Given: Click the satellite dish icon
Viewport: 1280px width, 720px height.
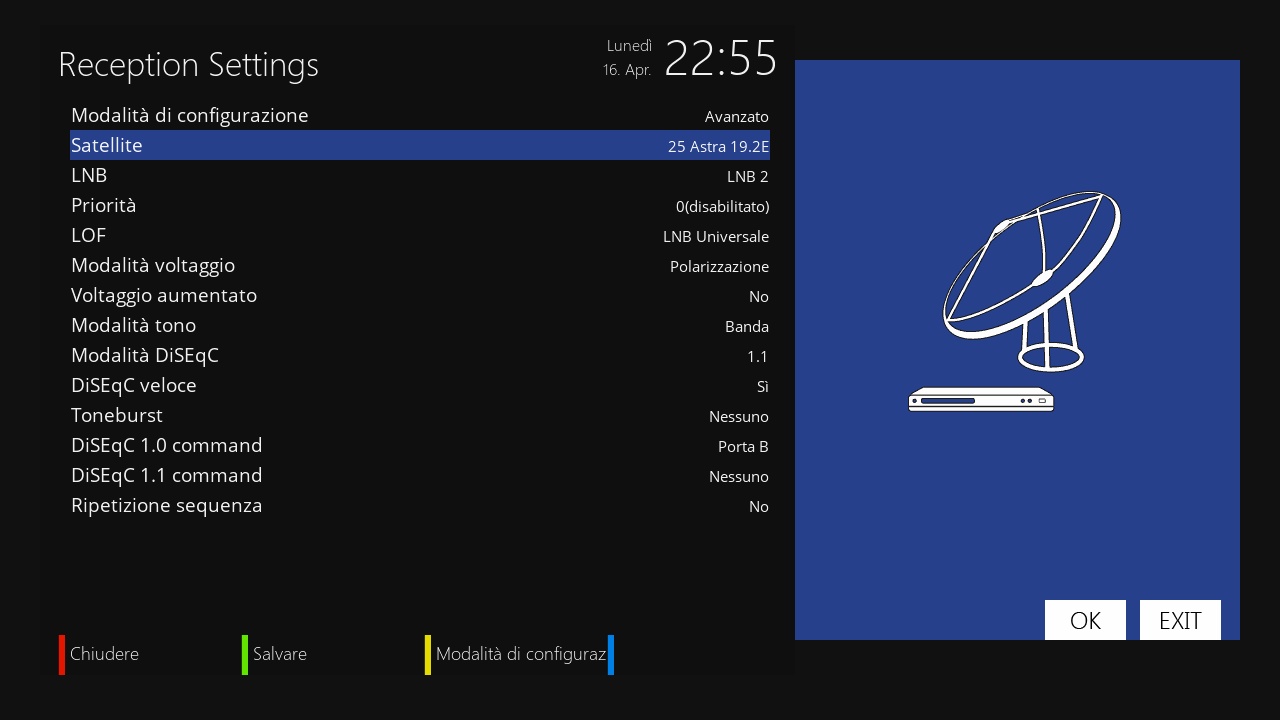Looking at the screenshot, I should pos(1032,281).
